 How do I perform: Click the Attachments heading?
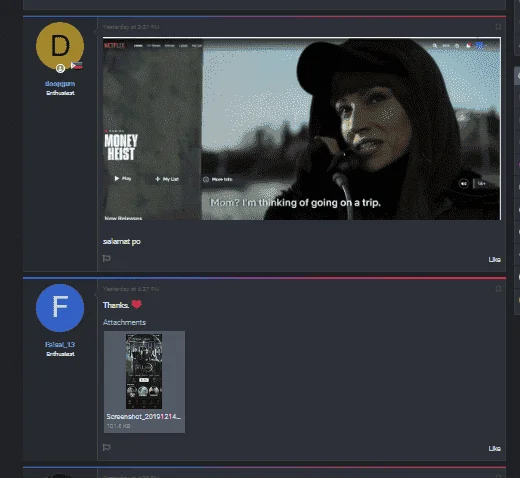(x=124, y=322)
